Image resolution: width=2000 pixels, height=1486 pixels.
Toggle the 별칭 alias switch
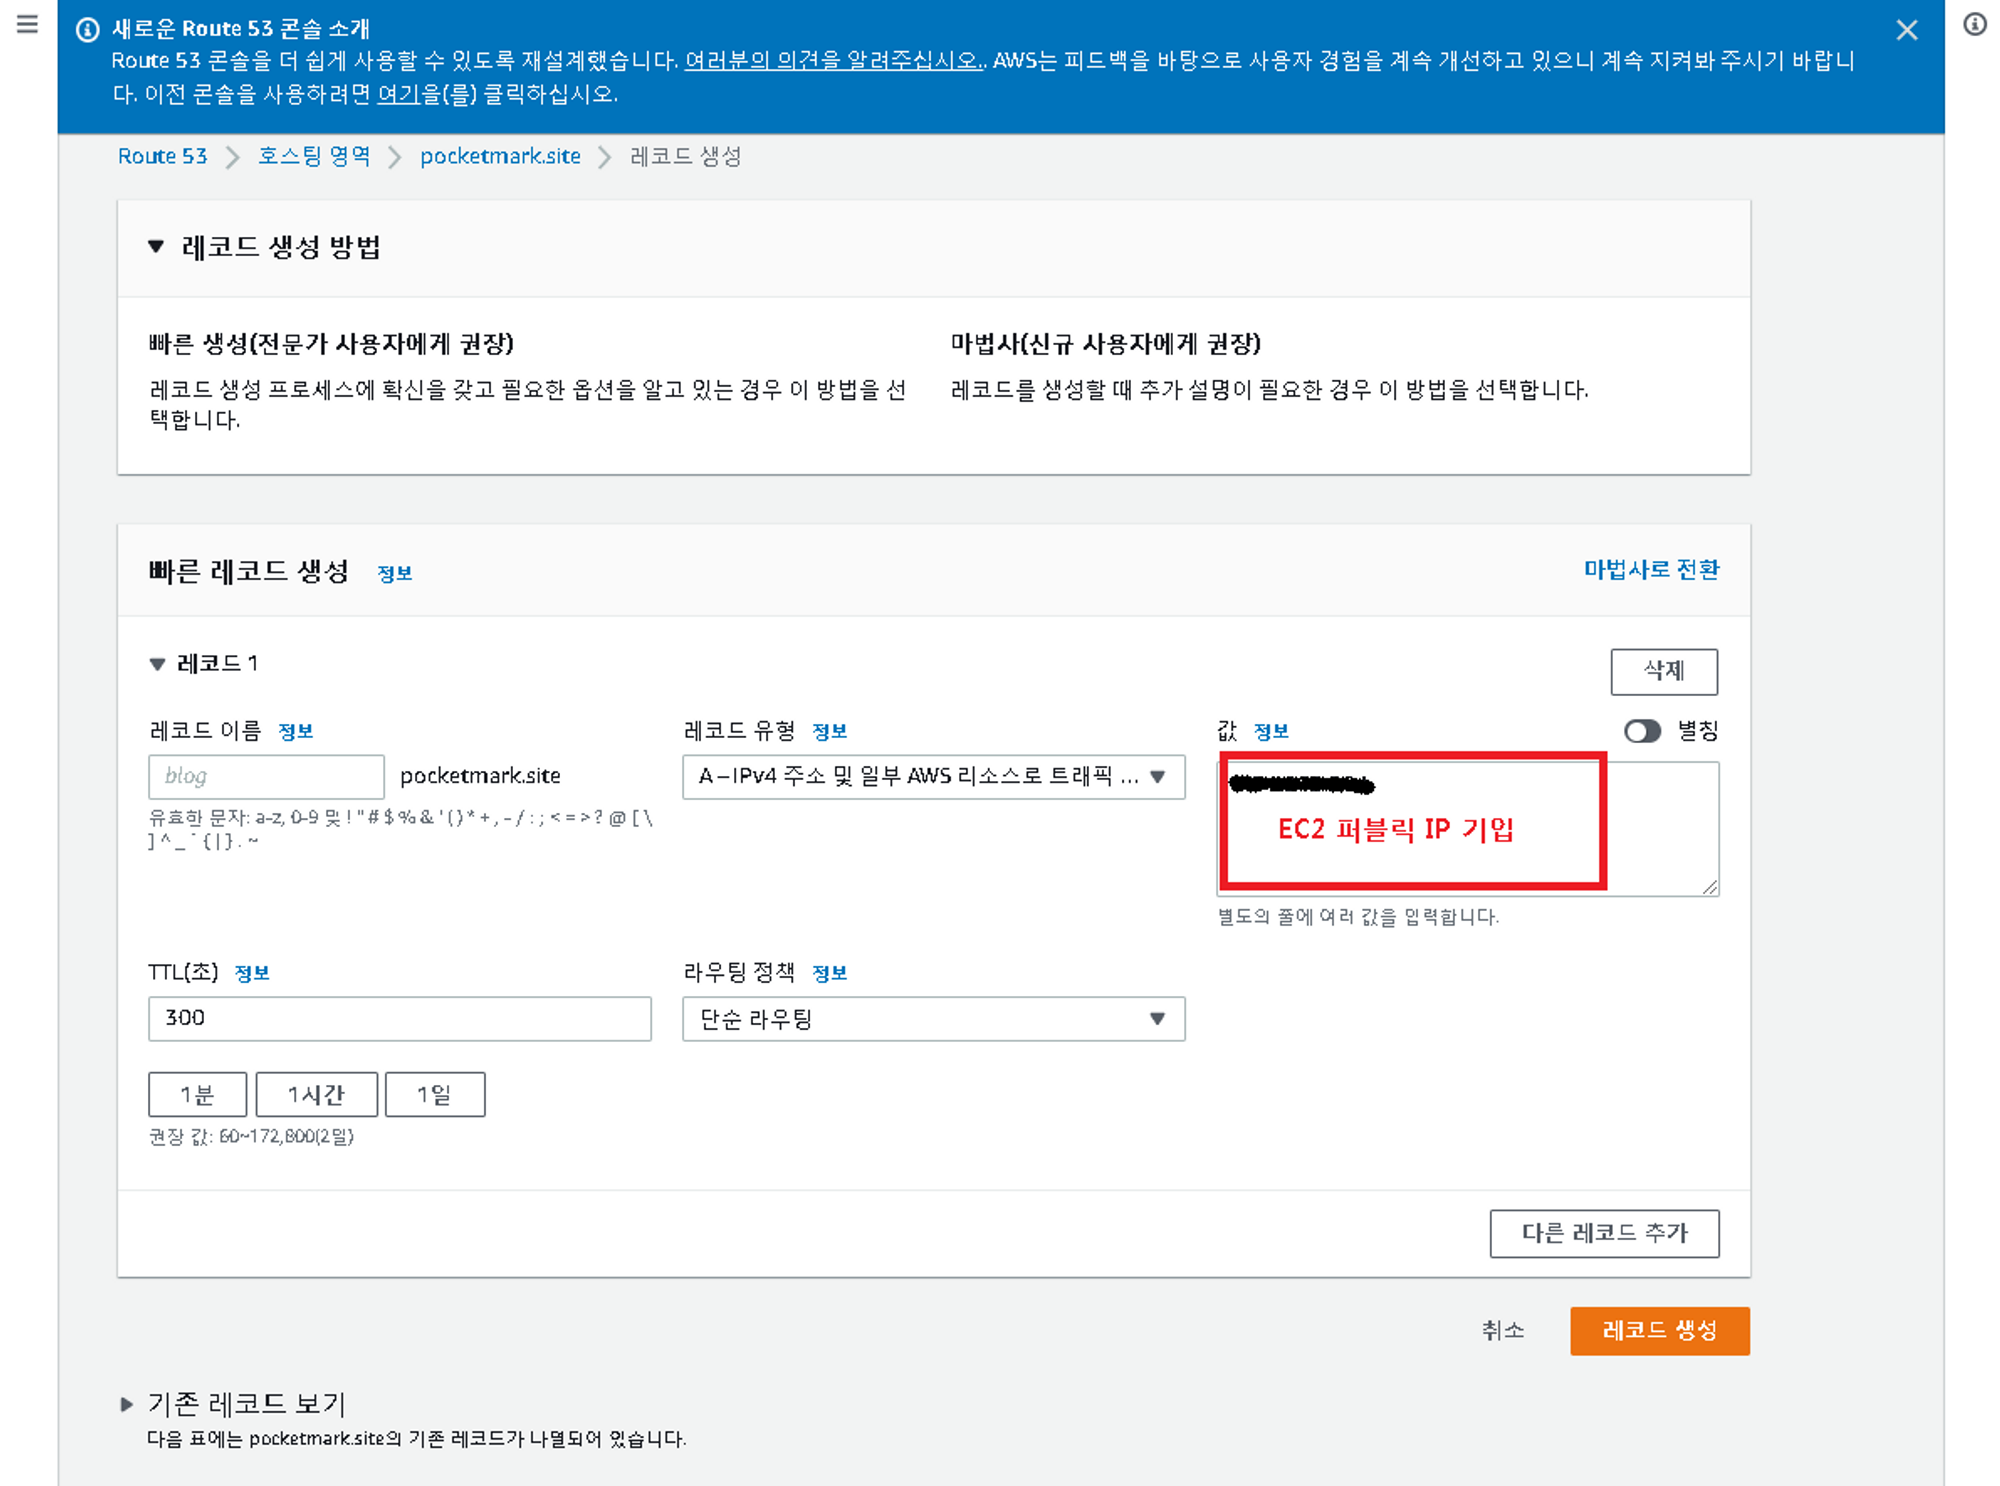1641,731
